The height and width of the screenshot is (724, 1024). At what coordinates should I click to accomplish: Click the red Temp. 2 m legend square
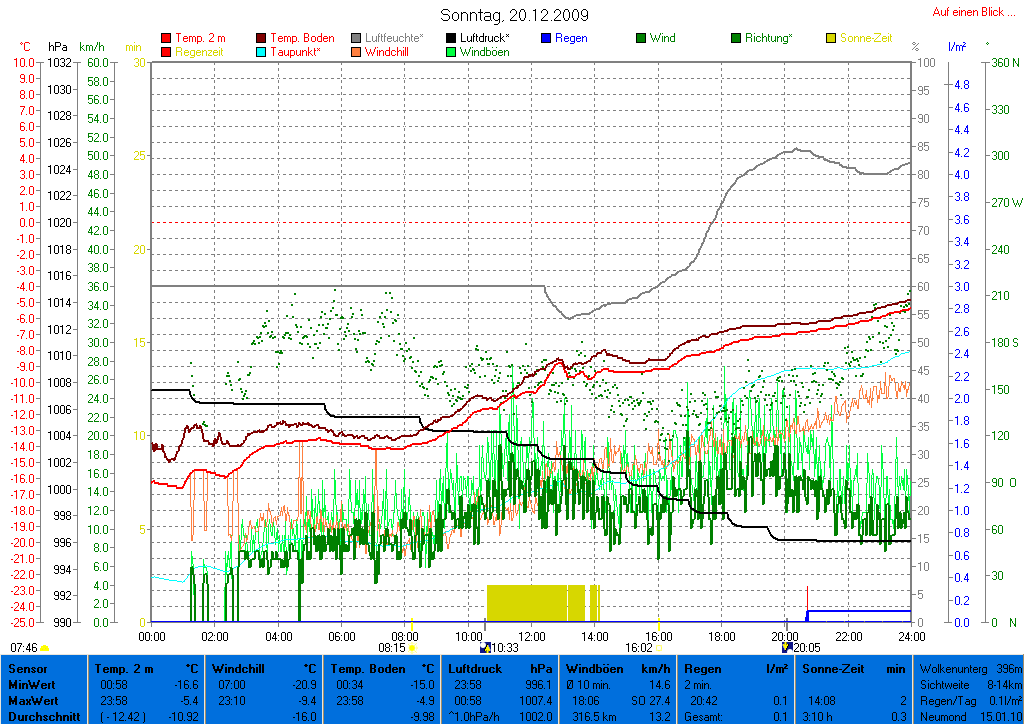[x=166, y=39]
